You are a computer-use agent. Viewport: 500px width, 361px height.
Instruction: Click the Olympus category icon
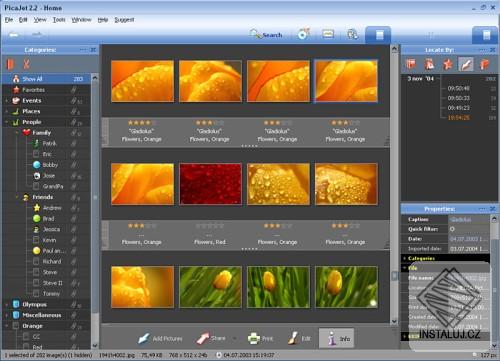click(16, 304)
